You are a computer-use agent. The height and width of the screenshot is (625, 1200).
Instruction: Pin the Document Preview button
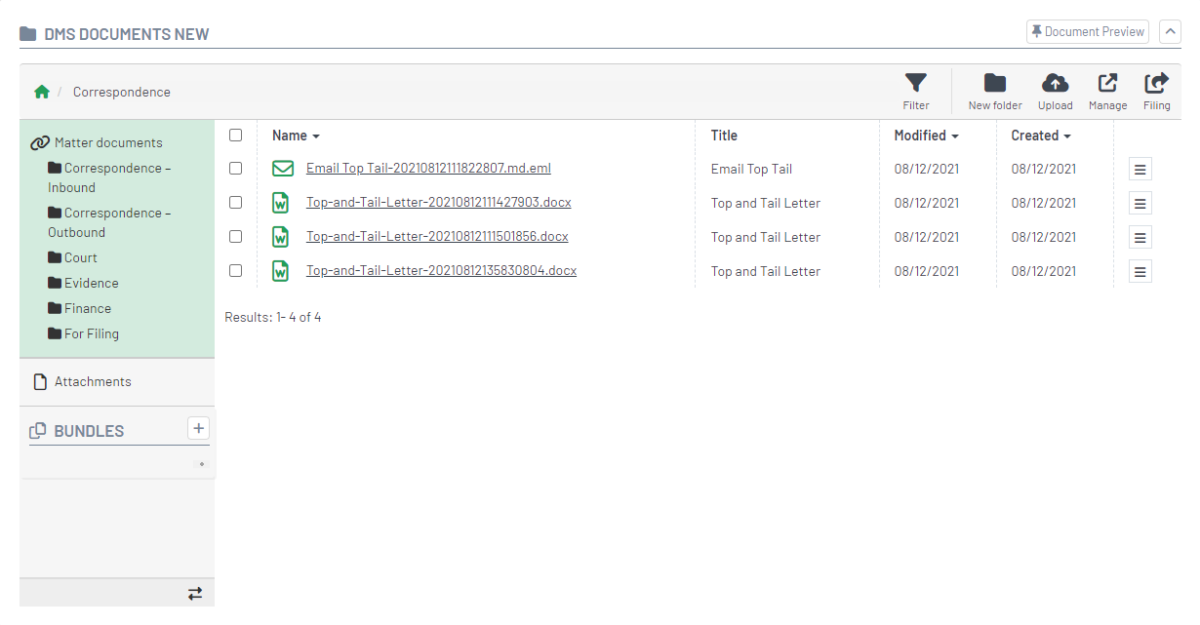tap(1087, 32)
